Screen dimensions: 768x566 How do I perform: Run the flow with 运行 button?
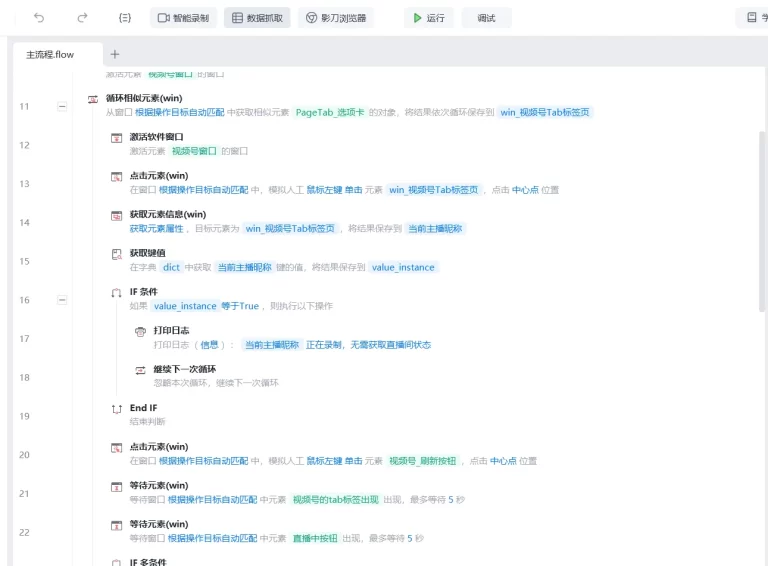[429, 18]
